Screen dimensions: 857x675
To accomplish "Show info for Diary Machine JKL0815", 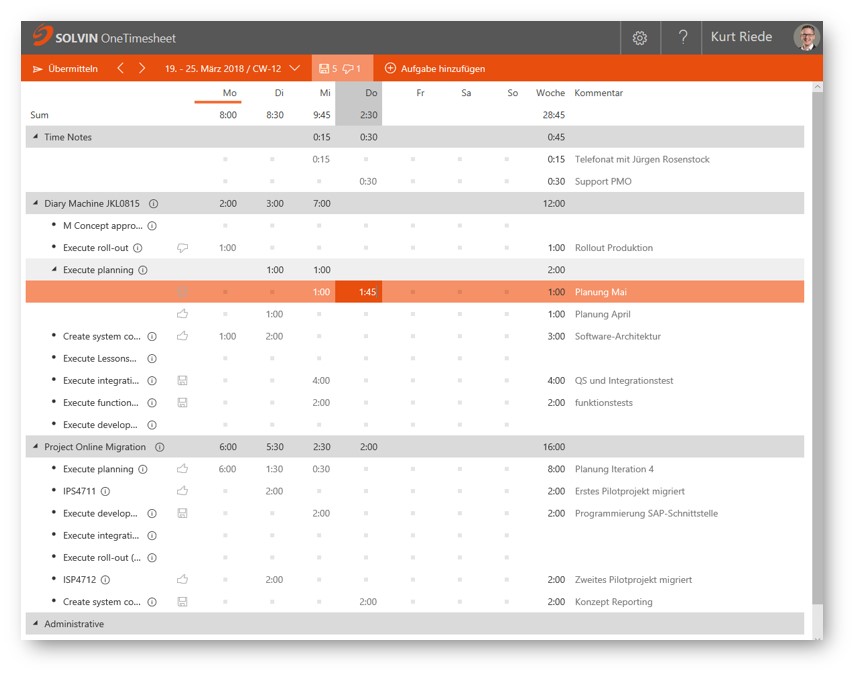I will tap(154, 203).
